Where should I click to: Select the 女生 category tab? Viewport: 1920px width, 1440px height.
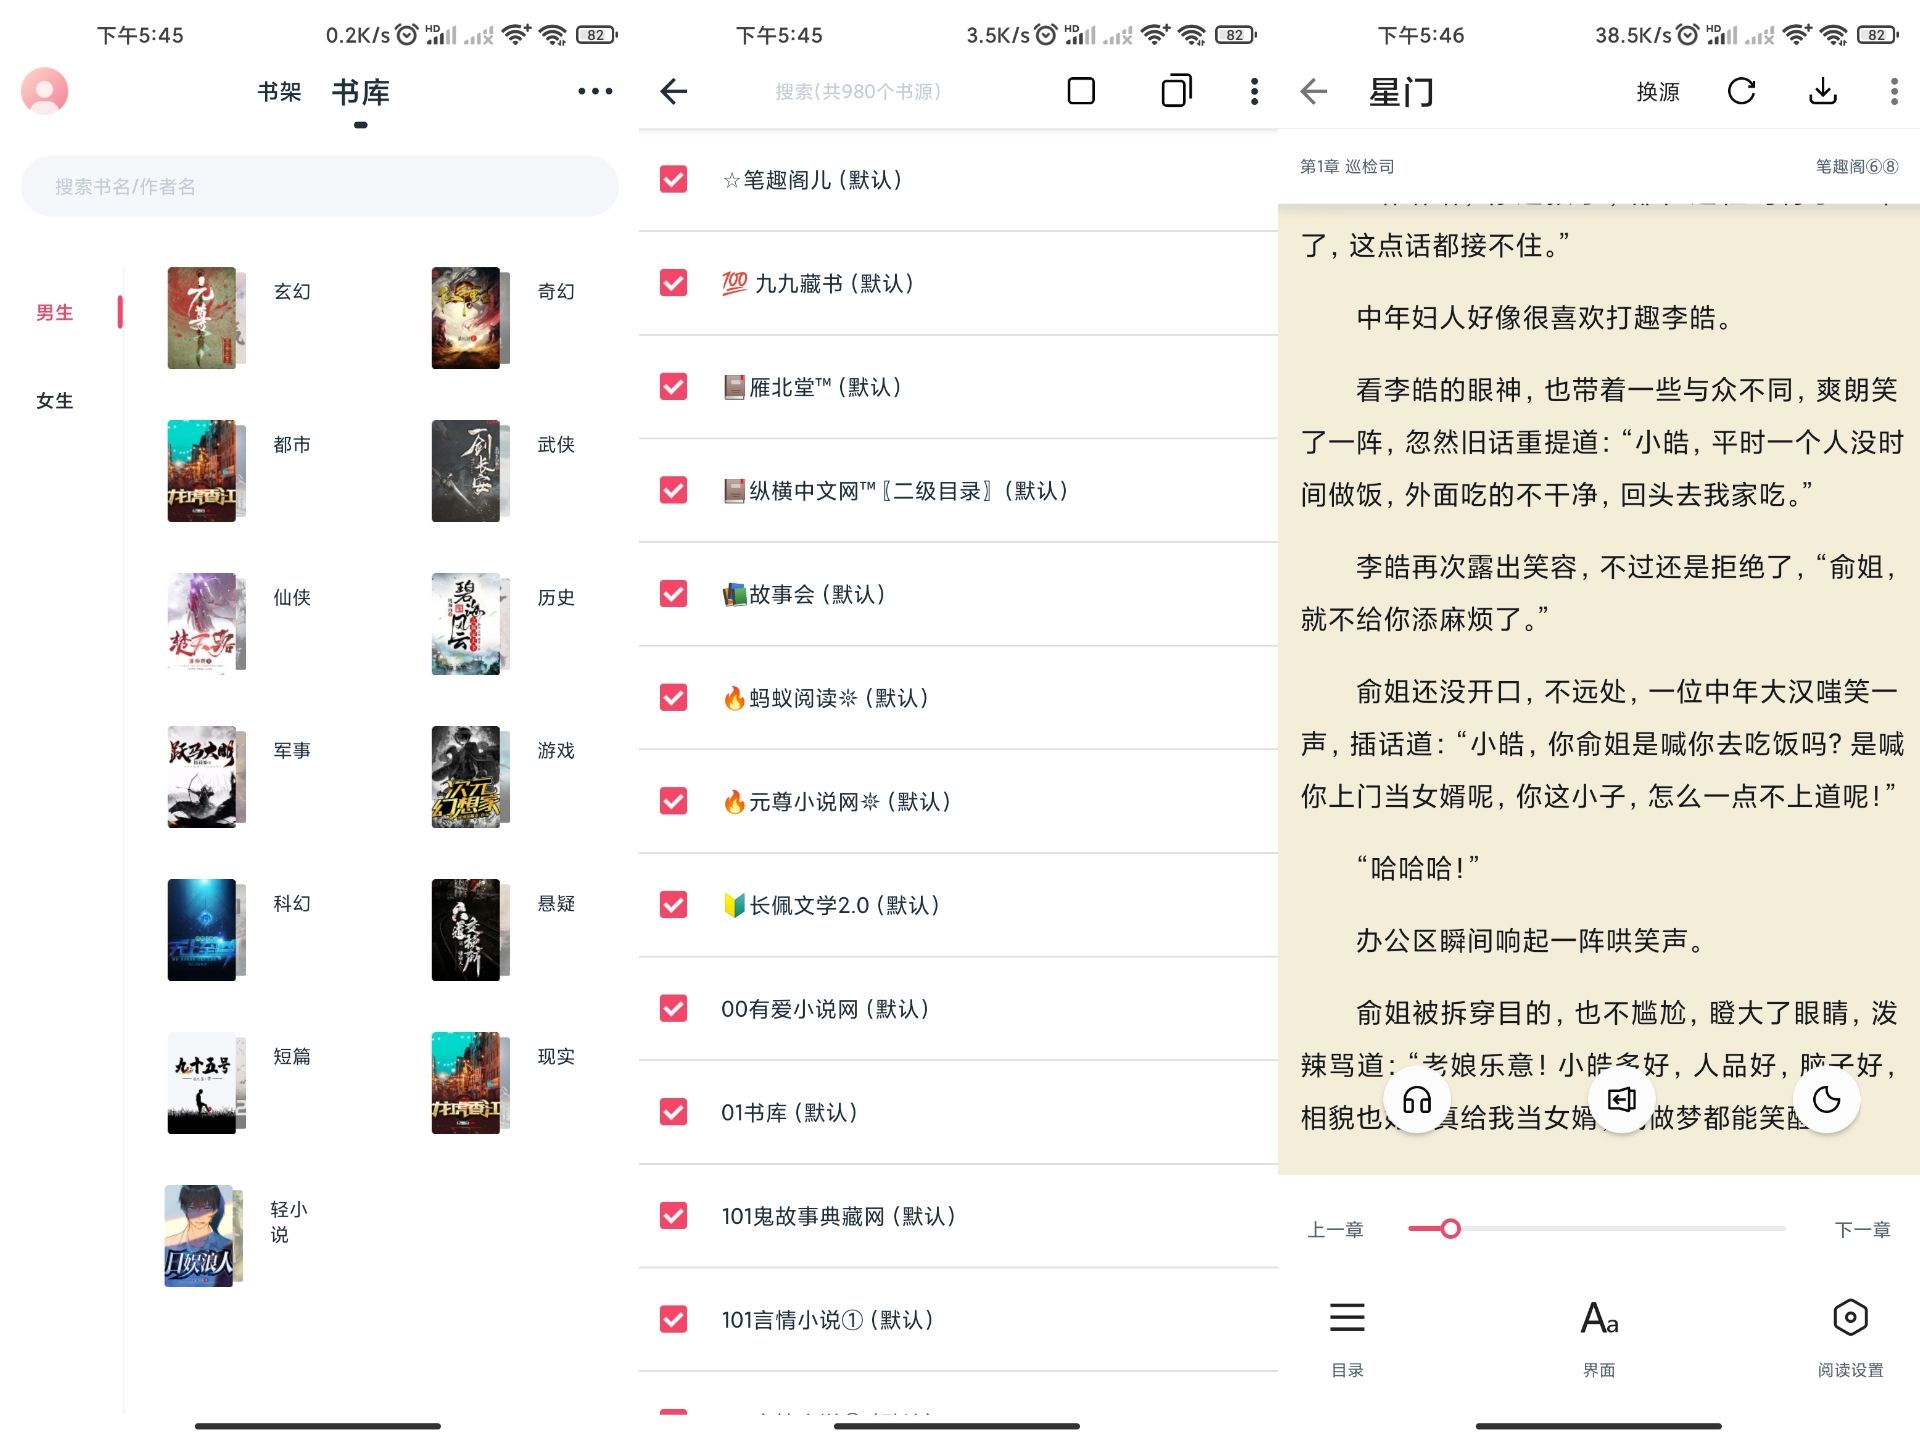pyautogui.click(x=55, y=400)
